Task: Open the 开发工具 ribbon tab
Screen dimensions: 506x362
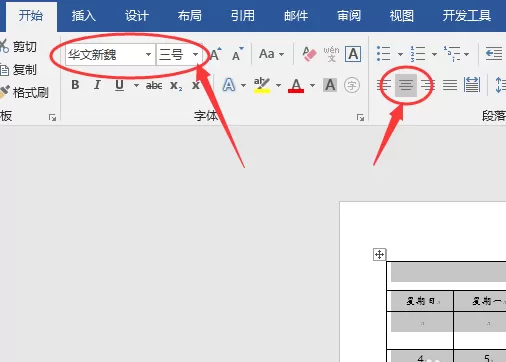Action: coord(467,16)
